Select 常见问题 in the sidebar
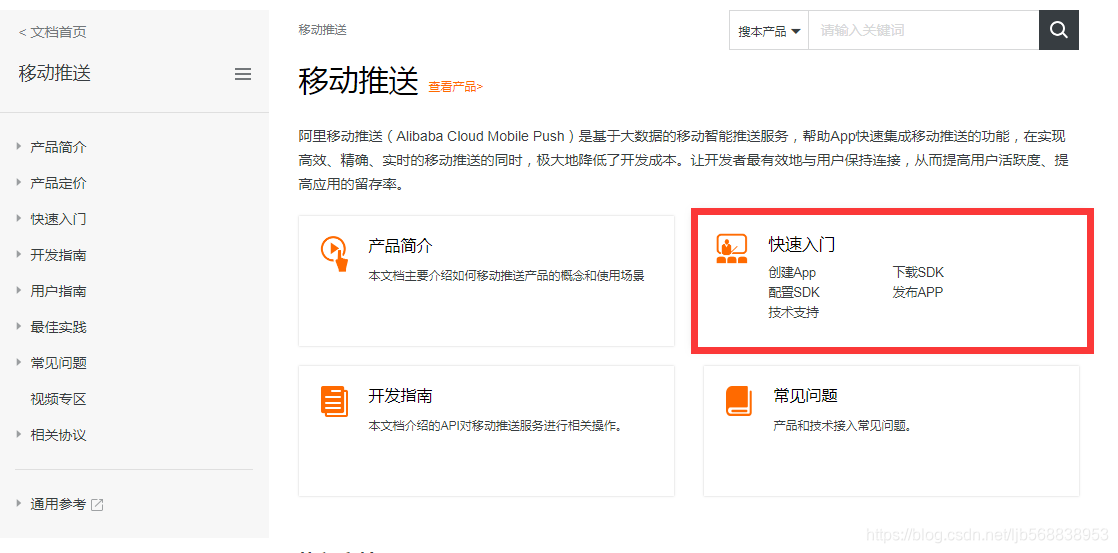Screen dimensions: 1118x553 pos(58,363)
